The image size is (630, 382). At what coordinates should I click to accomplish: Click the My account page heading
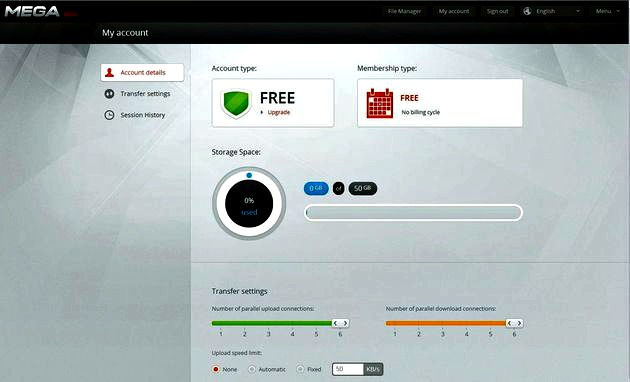tap(125, 33)
